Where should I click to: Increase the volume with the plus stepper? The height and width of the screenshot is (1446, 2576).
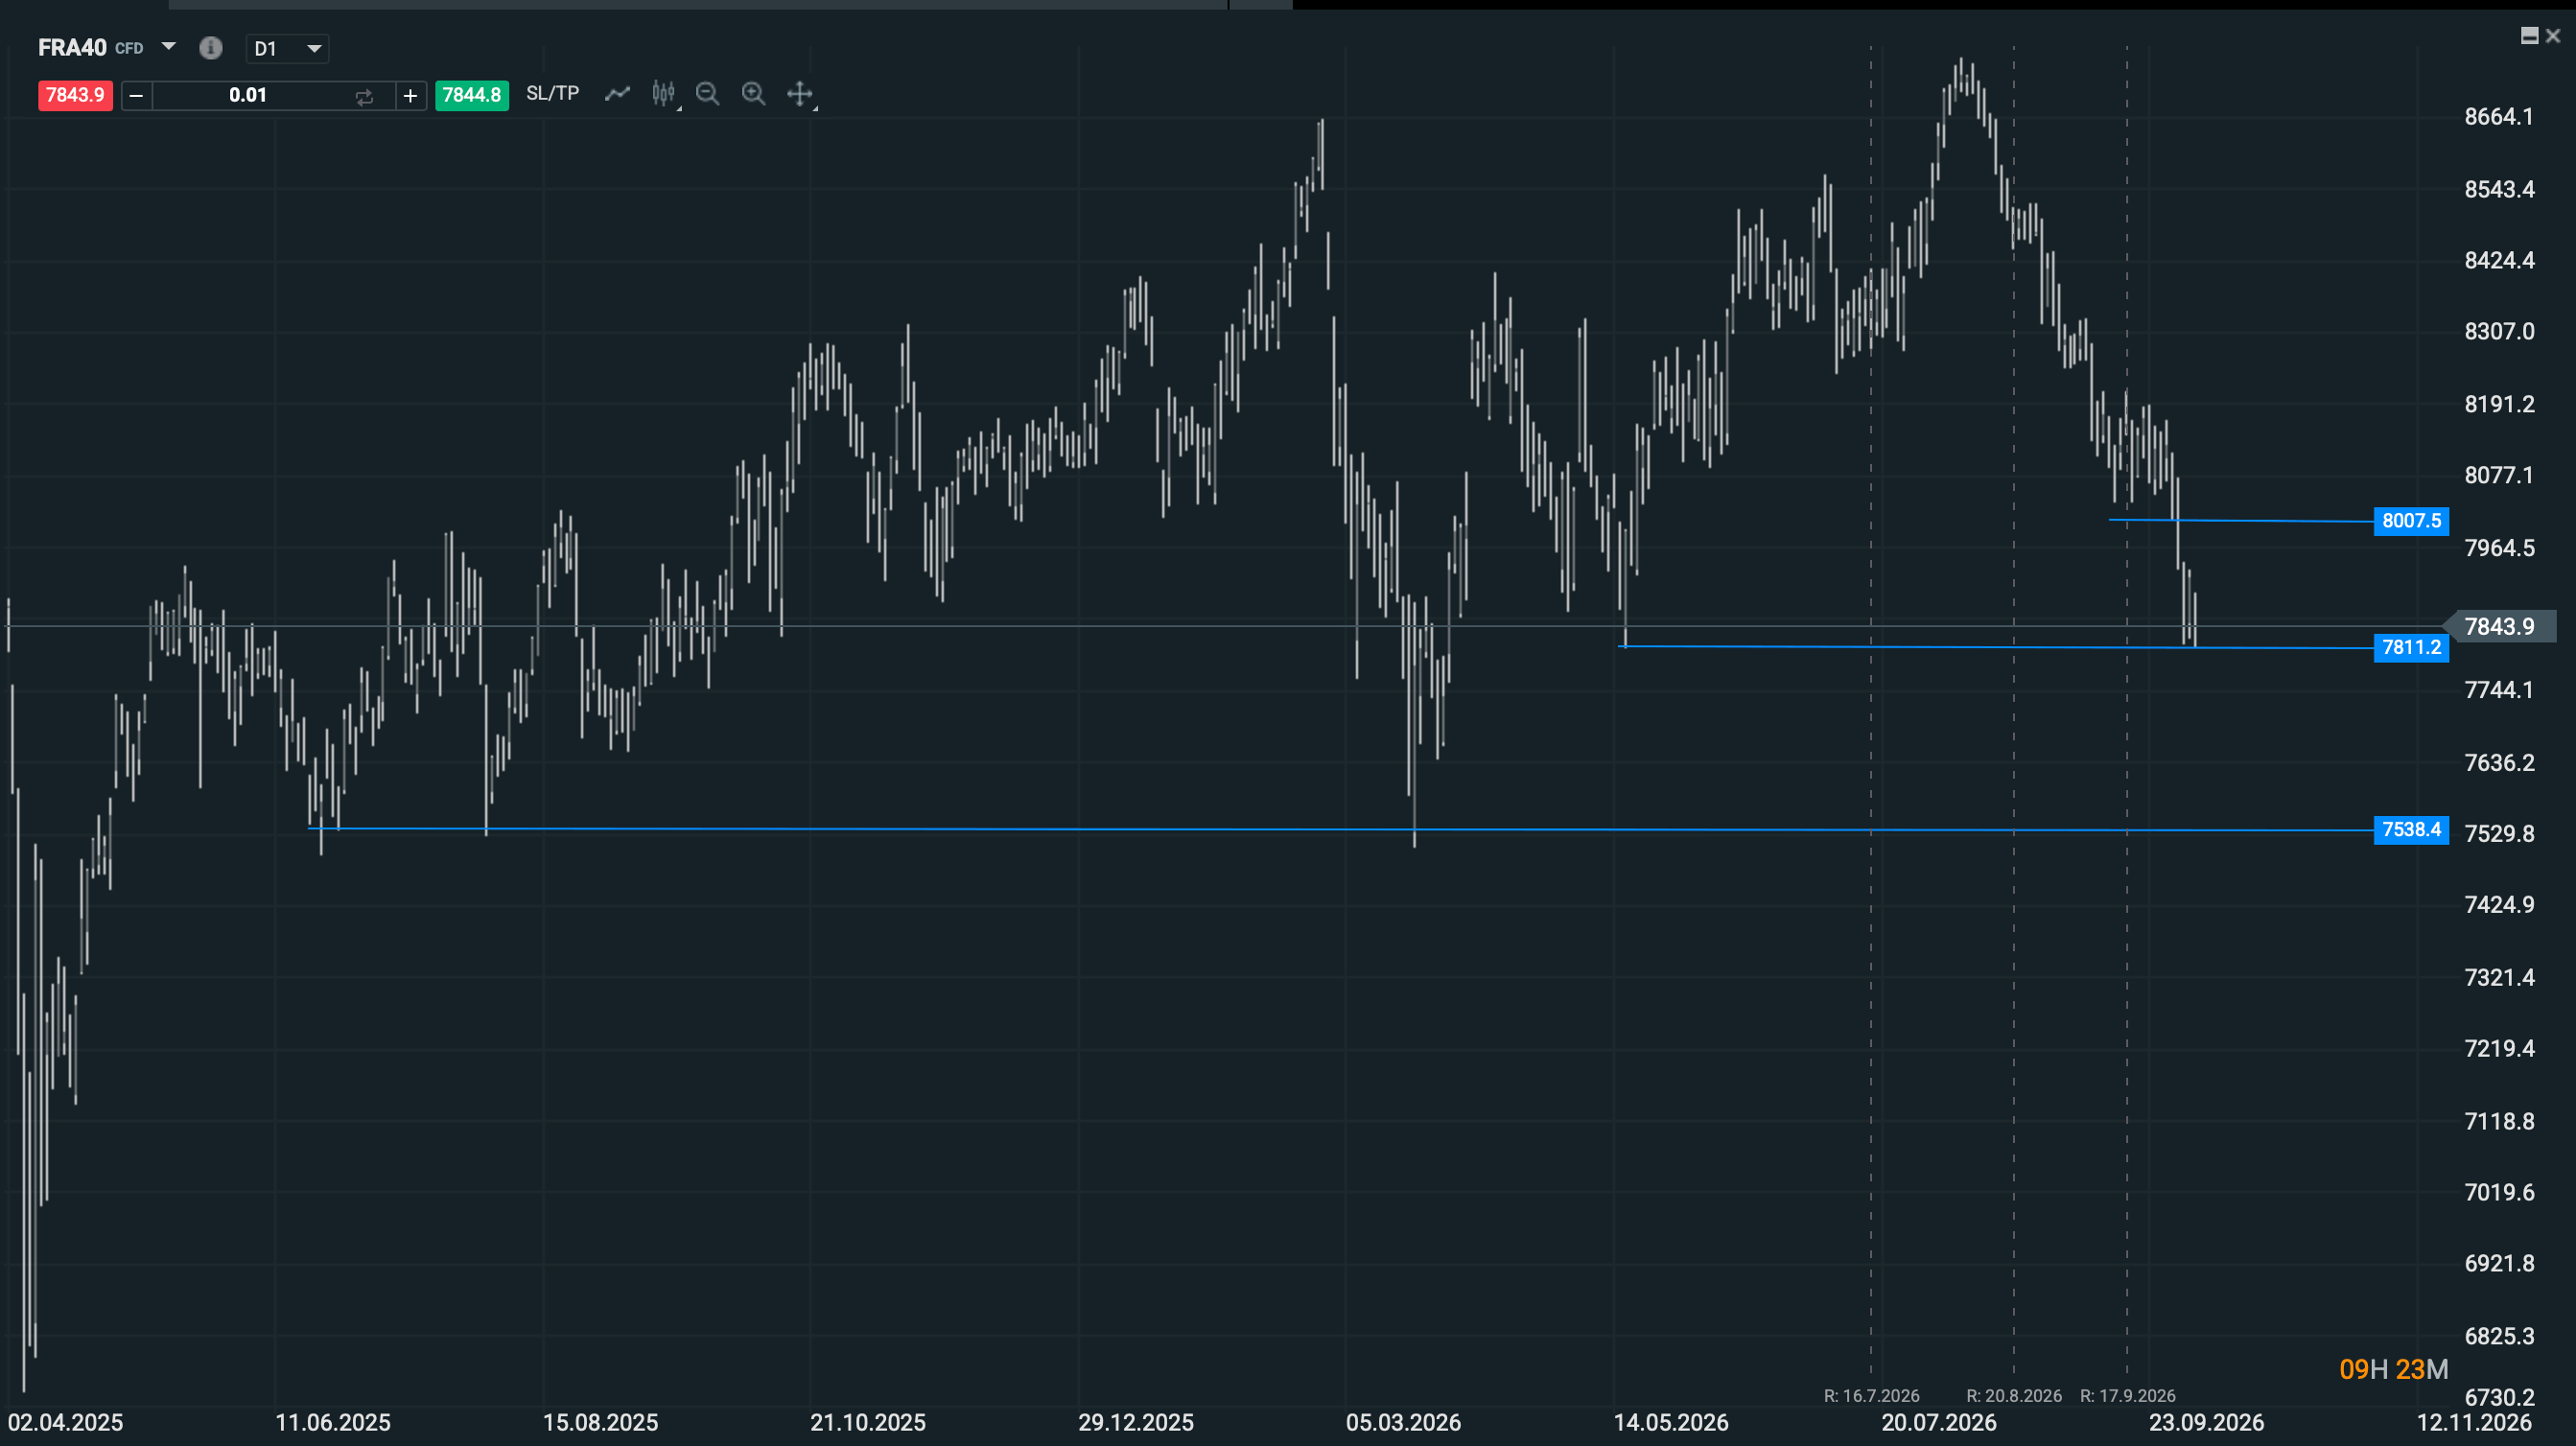point(410,96)
